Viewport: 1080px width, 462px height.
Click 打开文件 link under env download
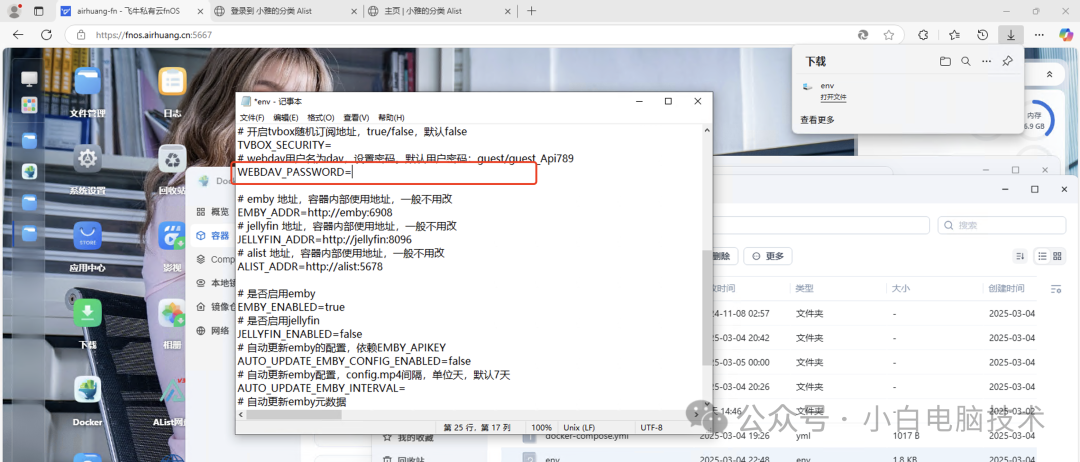[833, 98]
